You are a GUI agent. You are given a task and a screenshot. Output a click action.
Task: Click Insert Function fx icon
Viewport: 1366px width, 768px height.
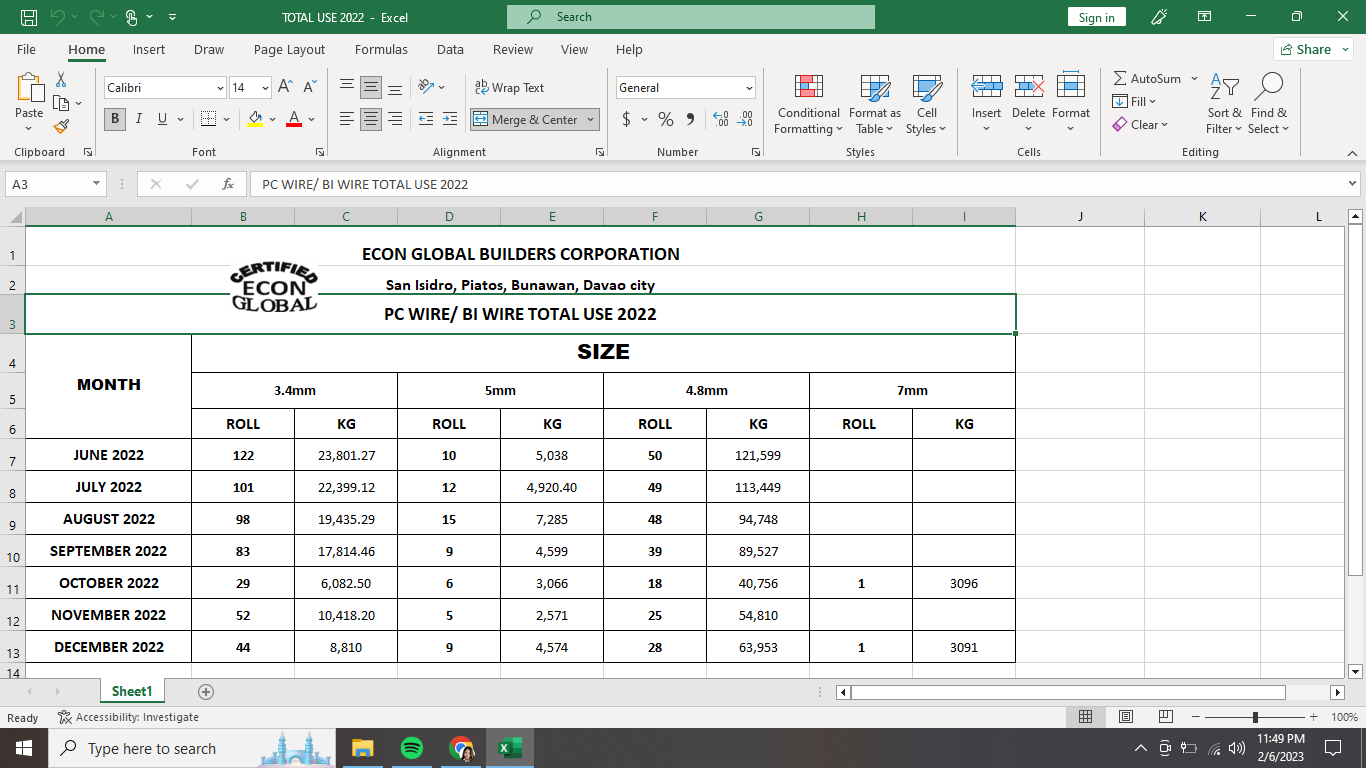[228, 184]
